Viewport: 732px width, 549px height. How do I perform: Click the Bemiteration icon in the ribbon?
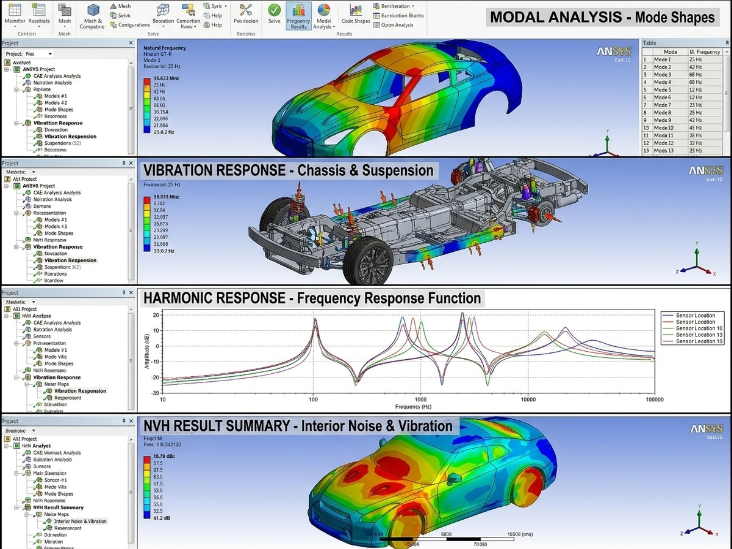(x=376, y=6)
